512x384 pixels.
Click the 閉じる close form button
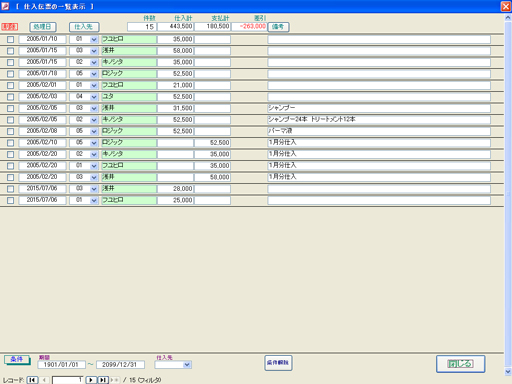460,364
